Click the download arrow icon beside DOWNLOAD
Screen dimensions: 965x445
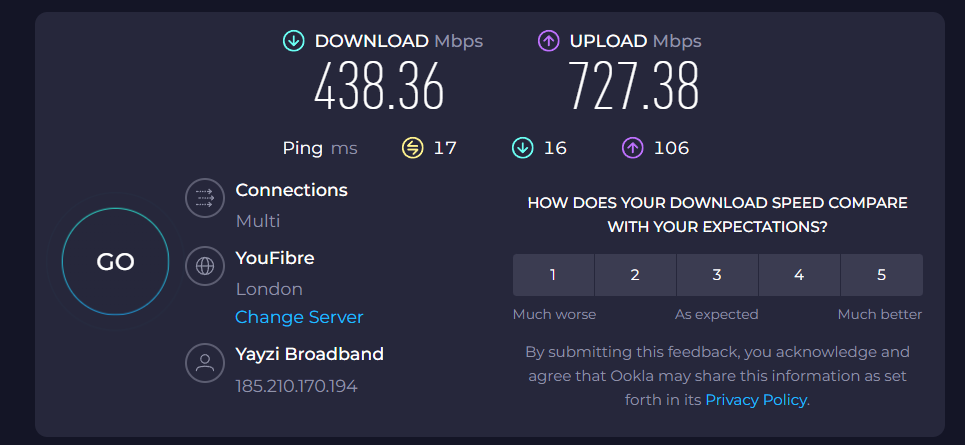coord(294,41)
